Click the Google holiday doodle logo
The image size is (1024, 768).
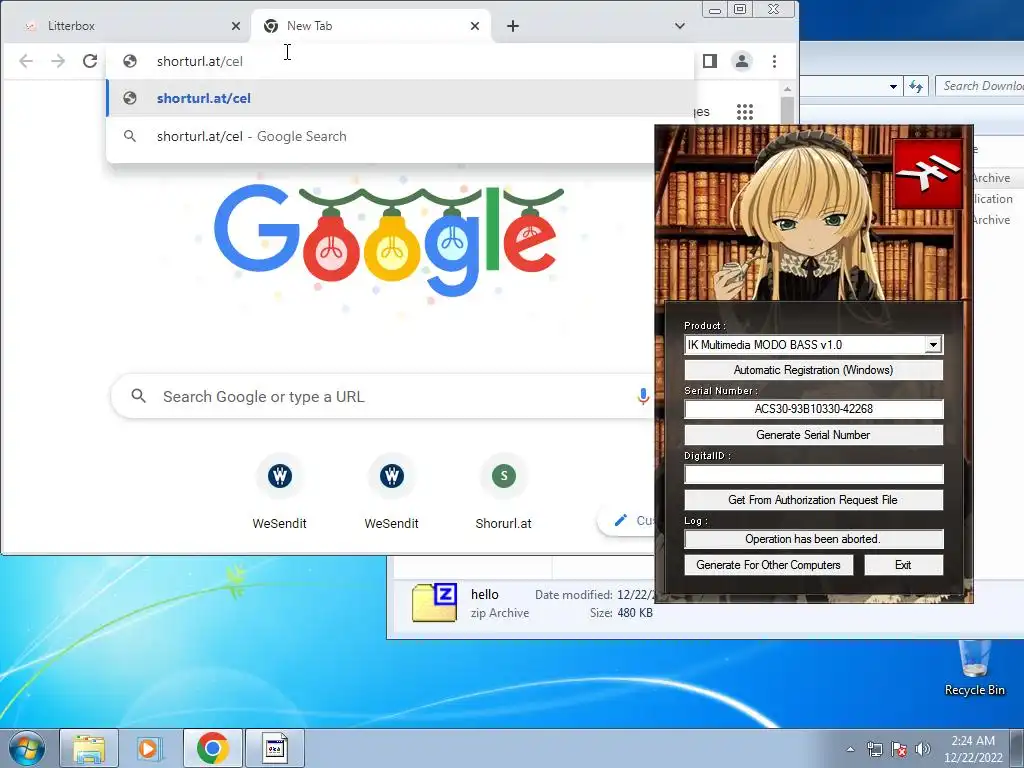389,238
